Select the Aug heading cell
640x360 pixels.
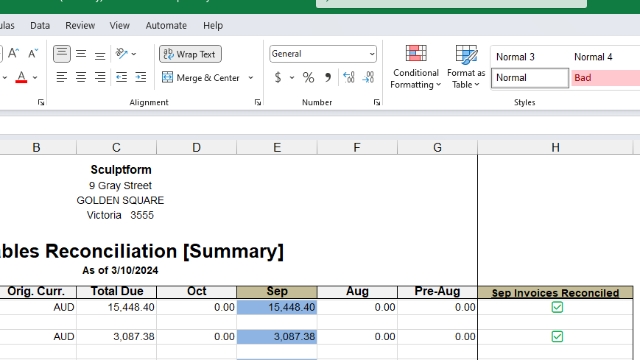[357, 291]
